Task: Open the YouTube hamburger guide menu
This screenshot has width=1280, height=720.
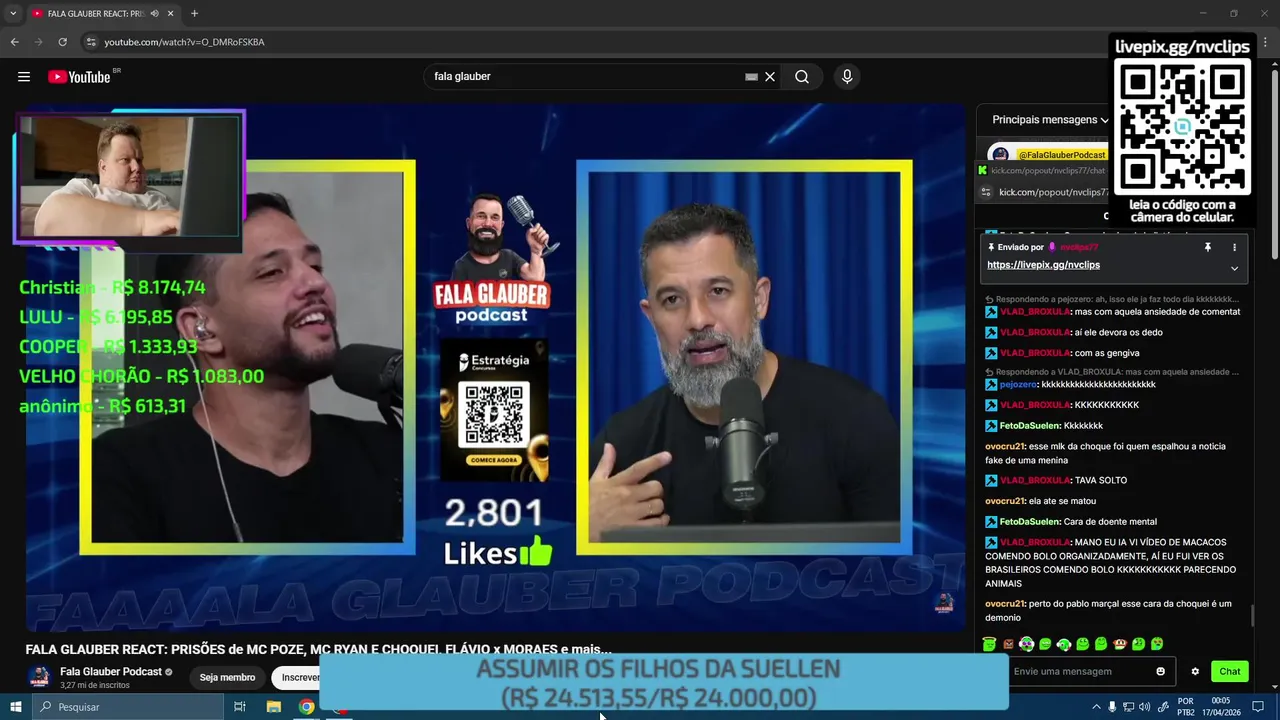Action: [24, 77]
